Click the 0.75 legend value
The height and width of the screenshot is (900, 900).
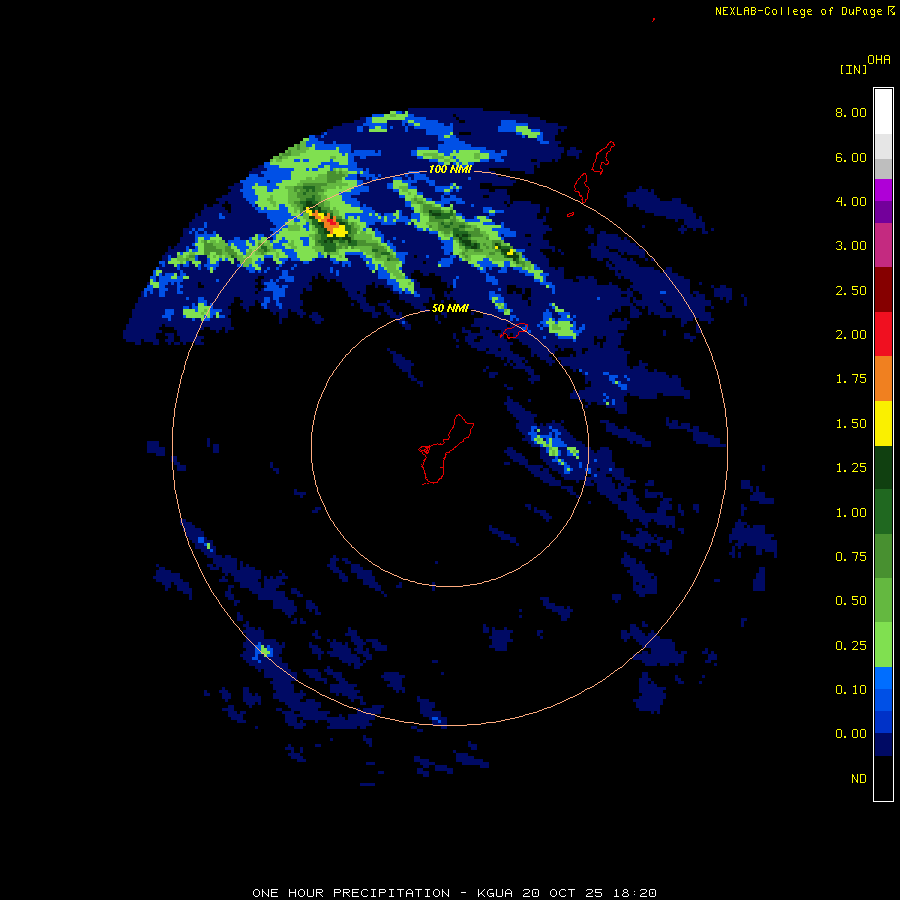(851, 557)
